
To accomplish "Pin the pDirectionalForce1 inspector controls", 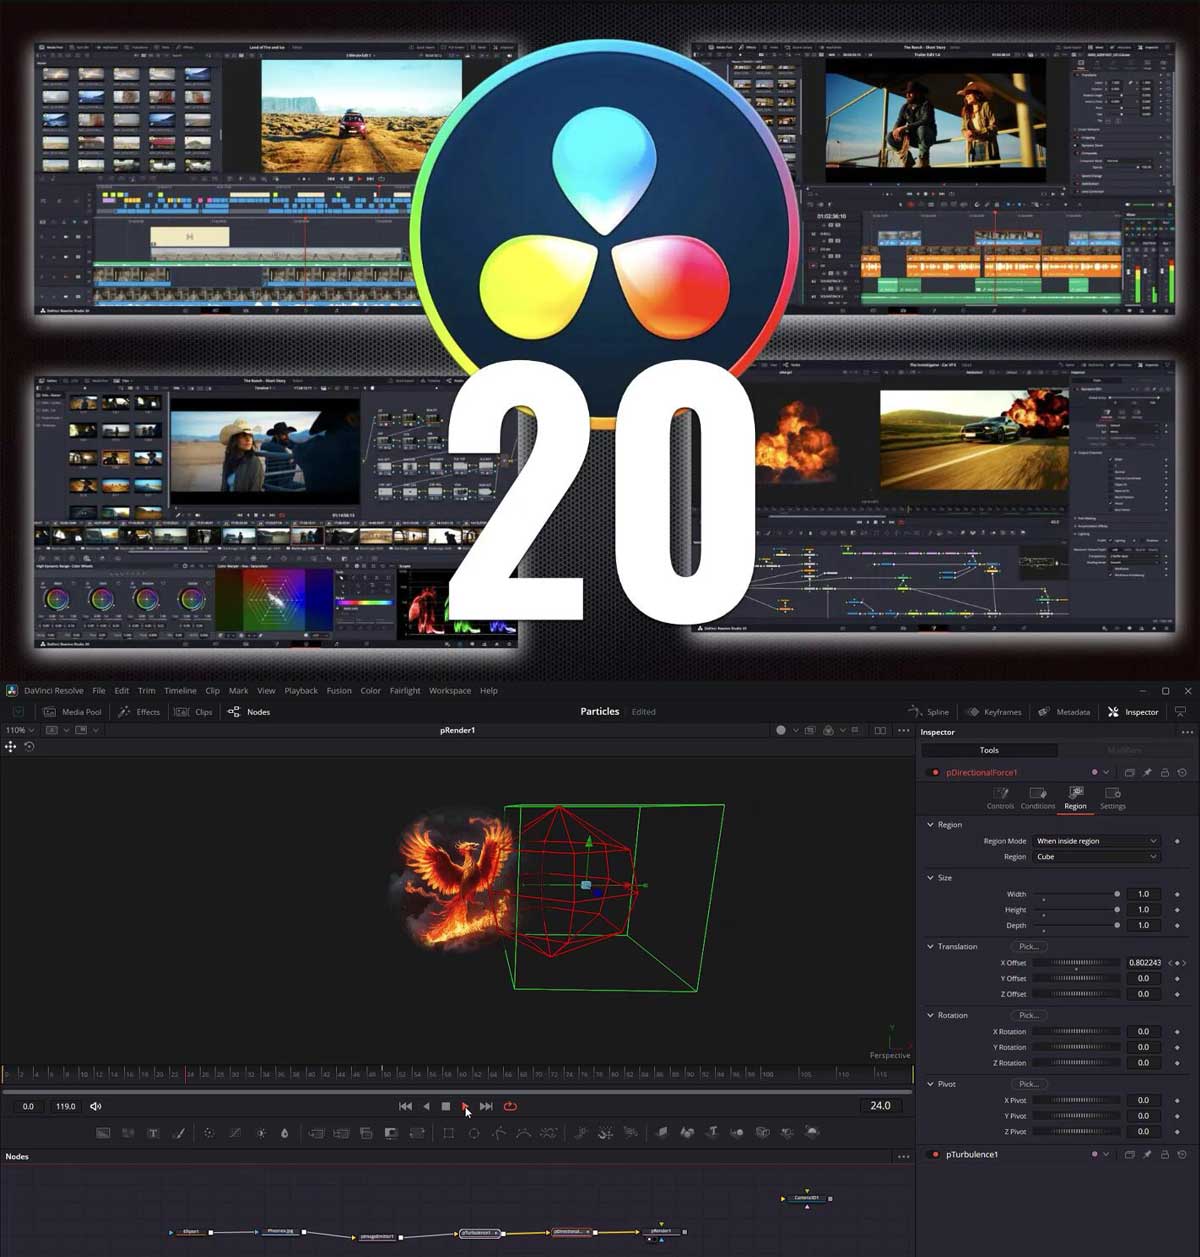I will [x=1147, y=773].
